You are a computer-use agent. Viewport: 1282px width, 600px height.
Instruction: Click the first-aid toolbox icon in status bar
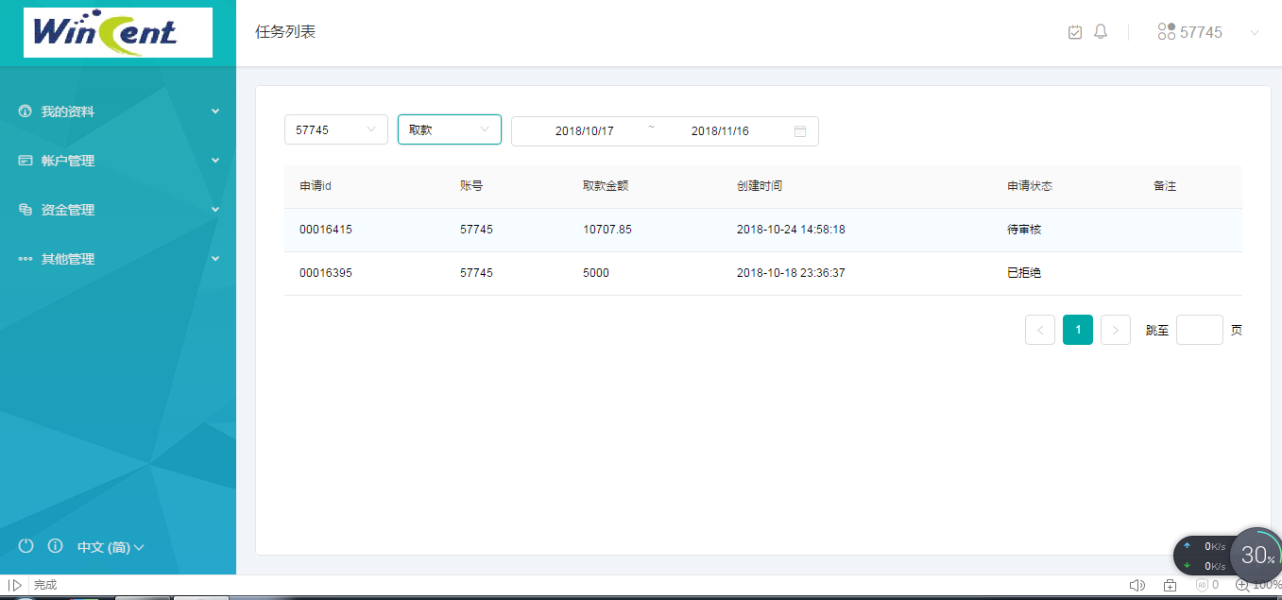1170,585
